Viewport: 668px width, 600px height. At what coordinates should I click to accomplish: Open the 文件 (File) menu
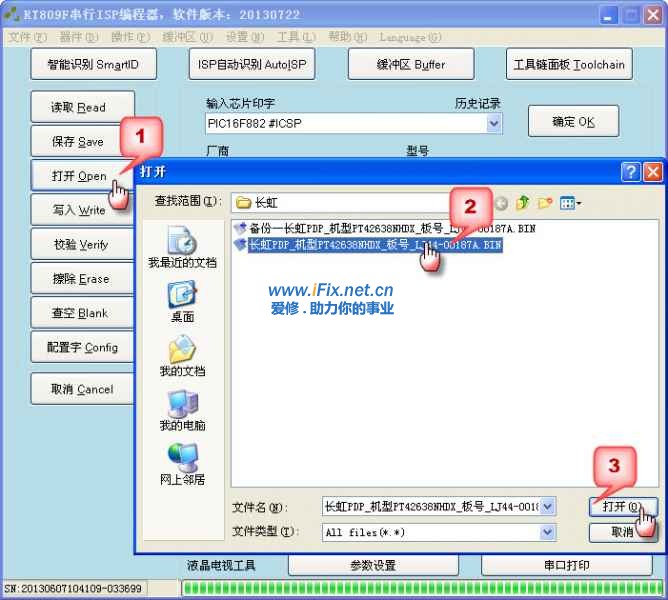tap(27, 38)
